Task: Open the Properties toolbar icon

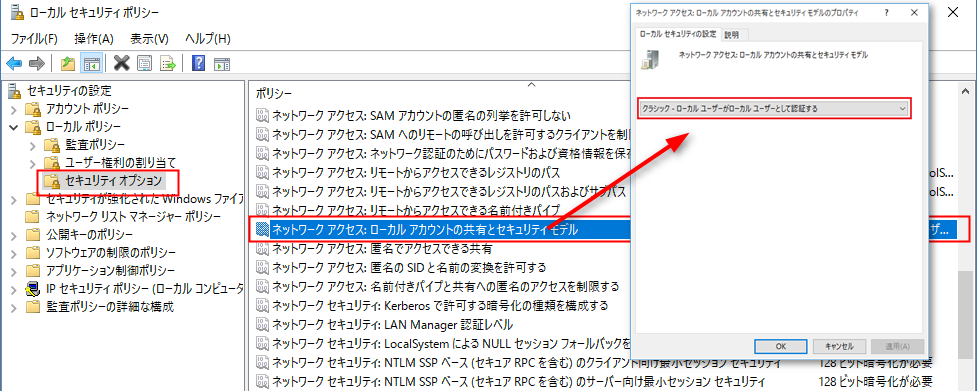Action: click(x=145, y=63)
